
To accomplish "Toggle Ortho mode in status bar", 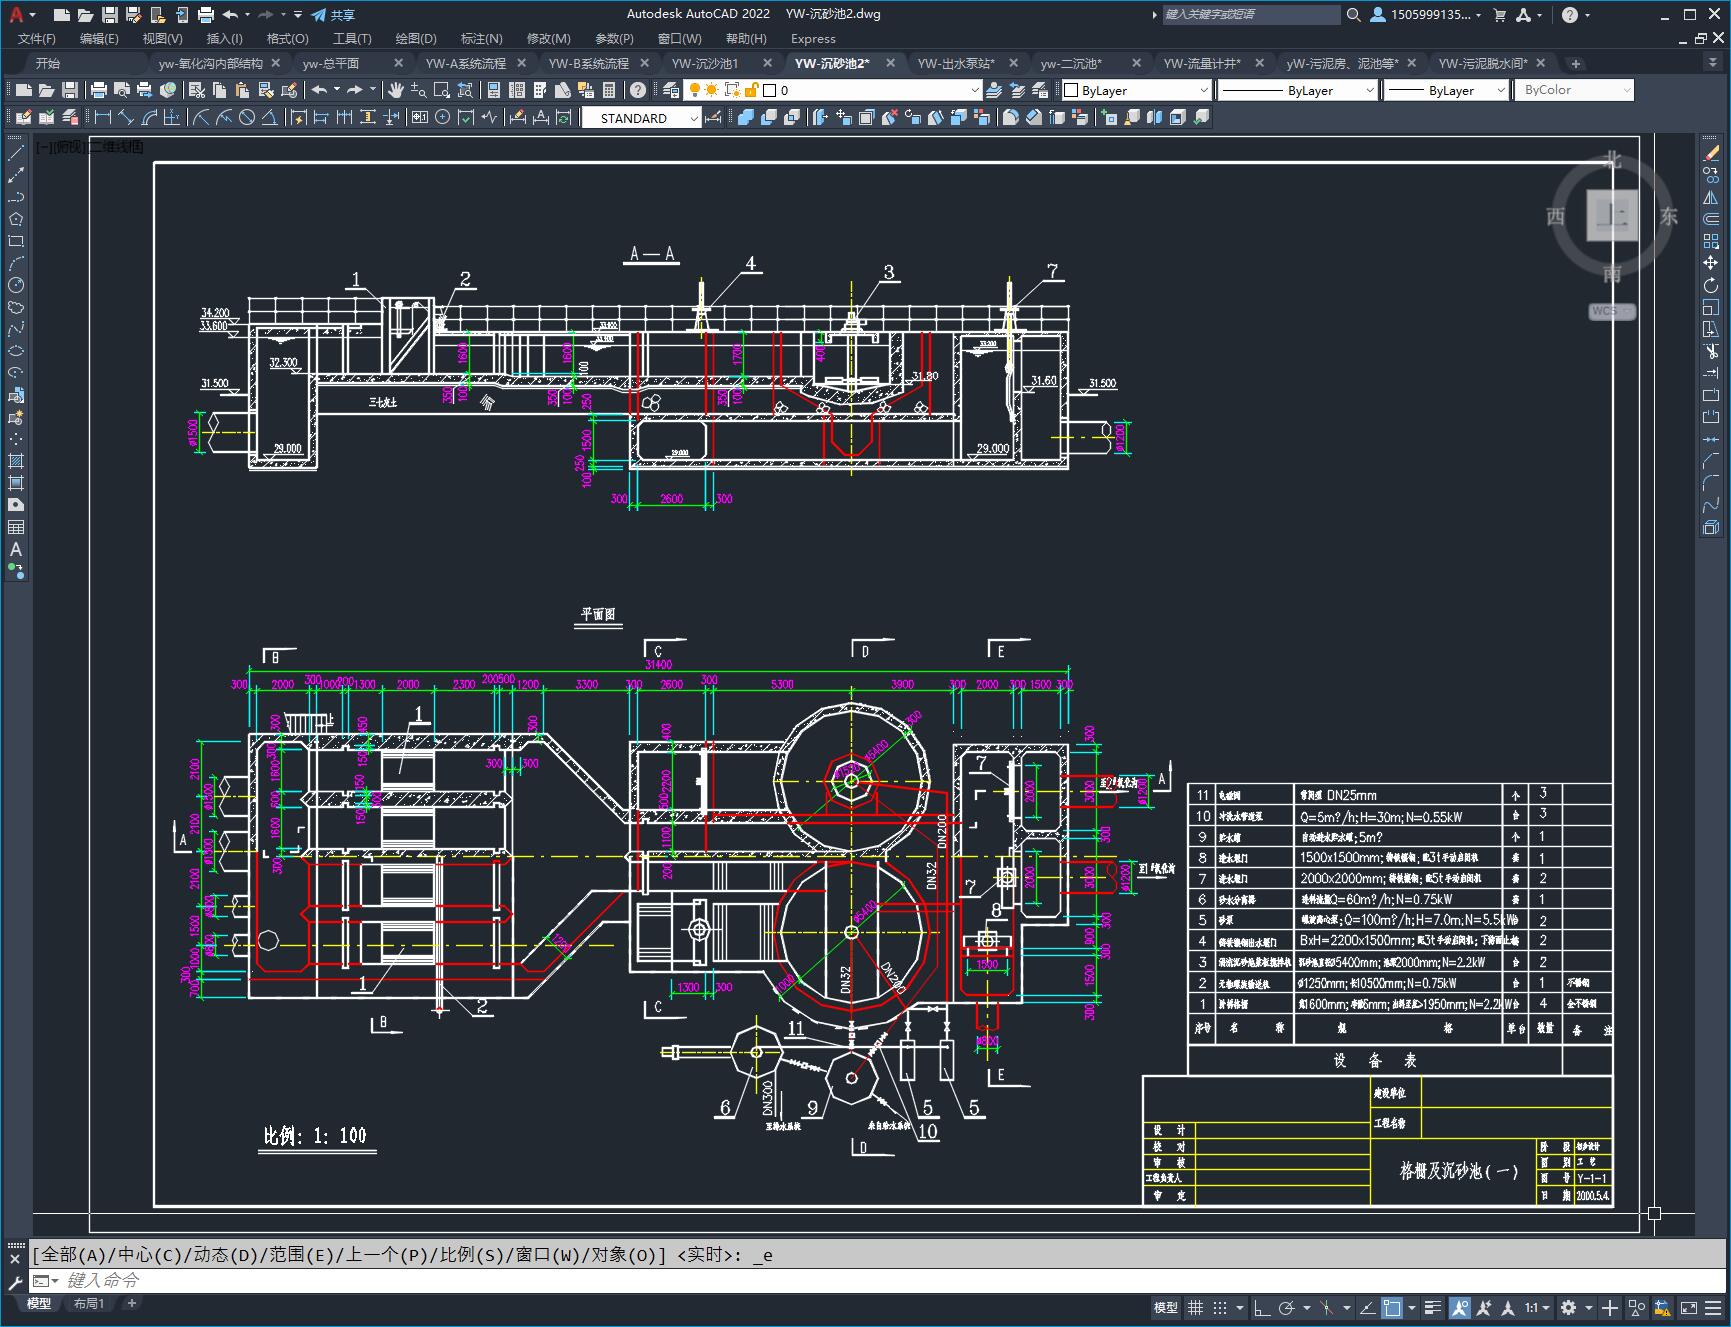I will click(x=1262, y=1307).
